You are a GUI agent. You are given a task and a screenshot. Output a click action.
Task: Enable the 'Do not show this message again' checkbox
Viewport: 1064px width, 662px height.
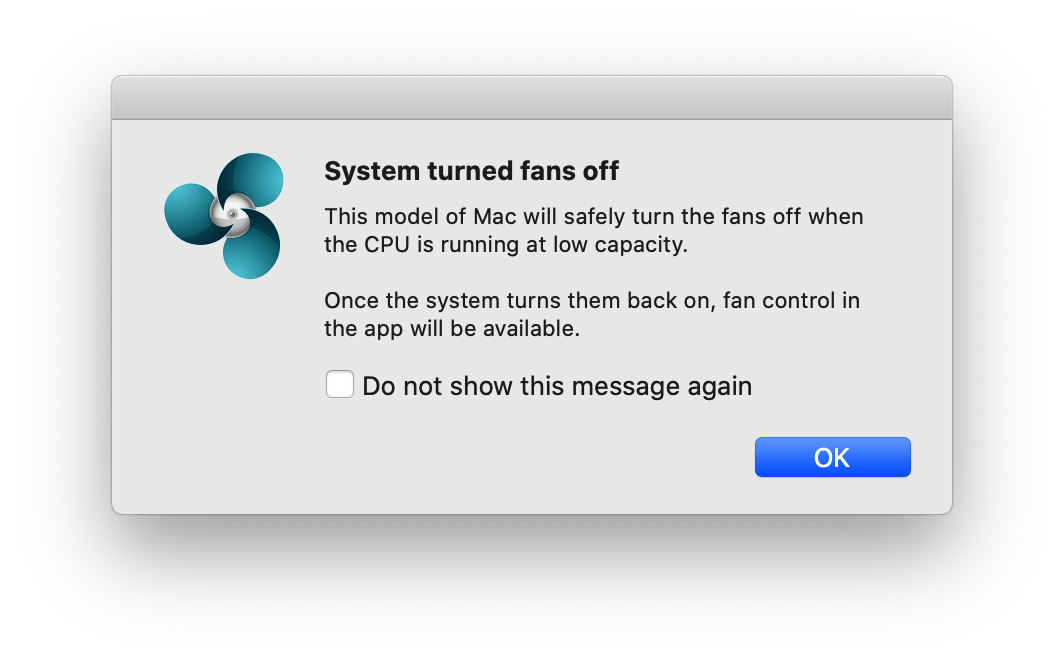[x=340, y=384]
